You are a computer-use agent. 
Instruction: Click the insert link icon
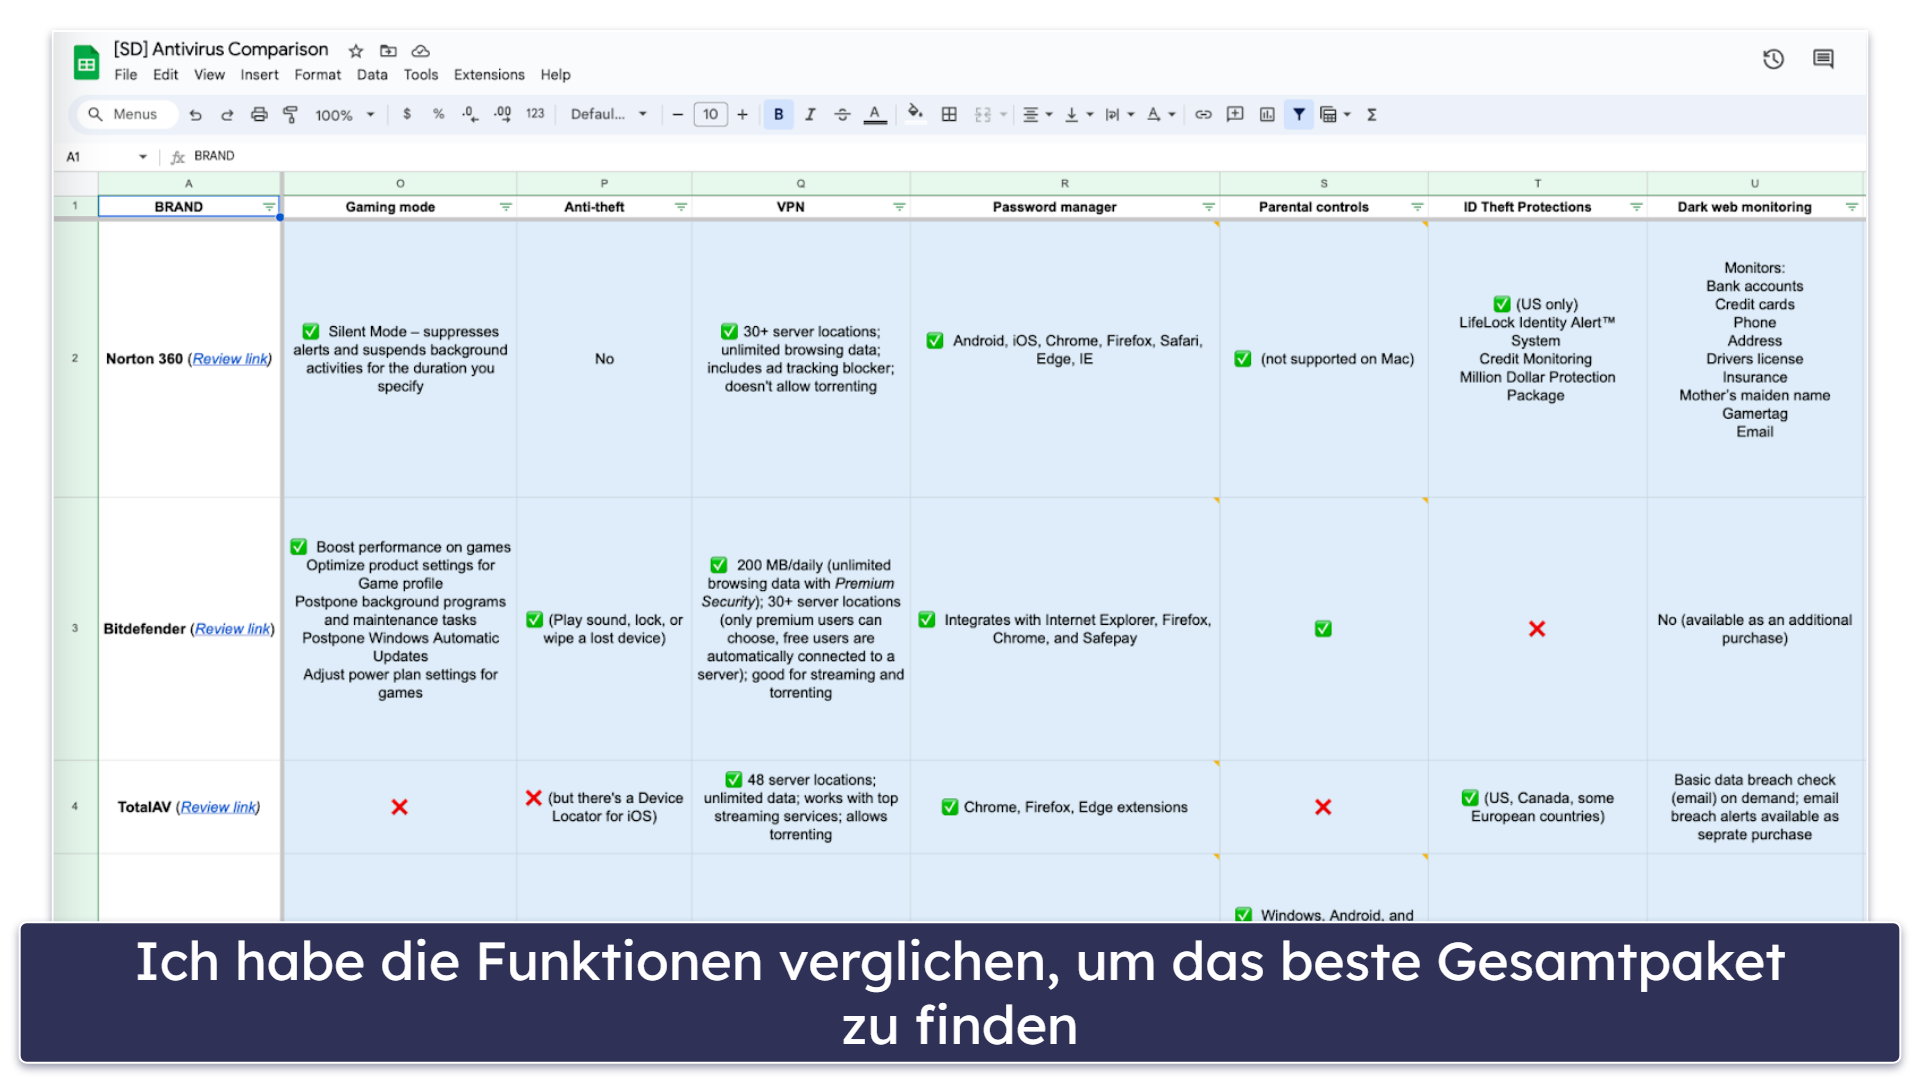(1203, 114)
